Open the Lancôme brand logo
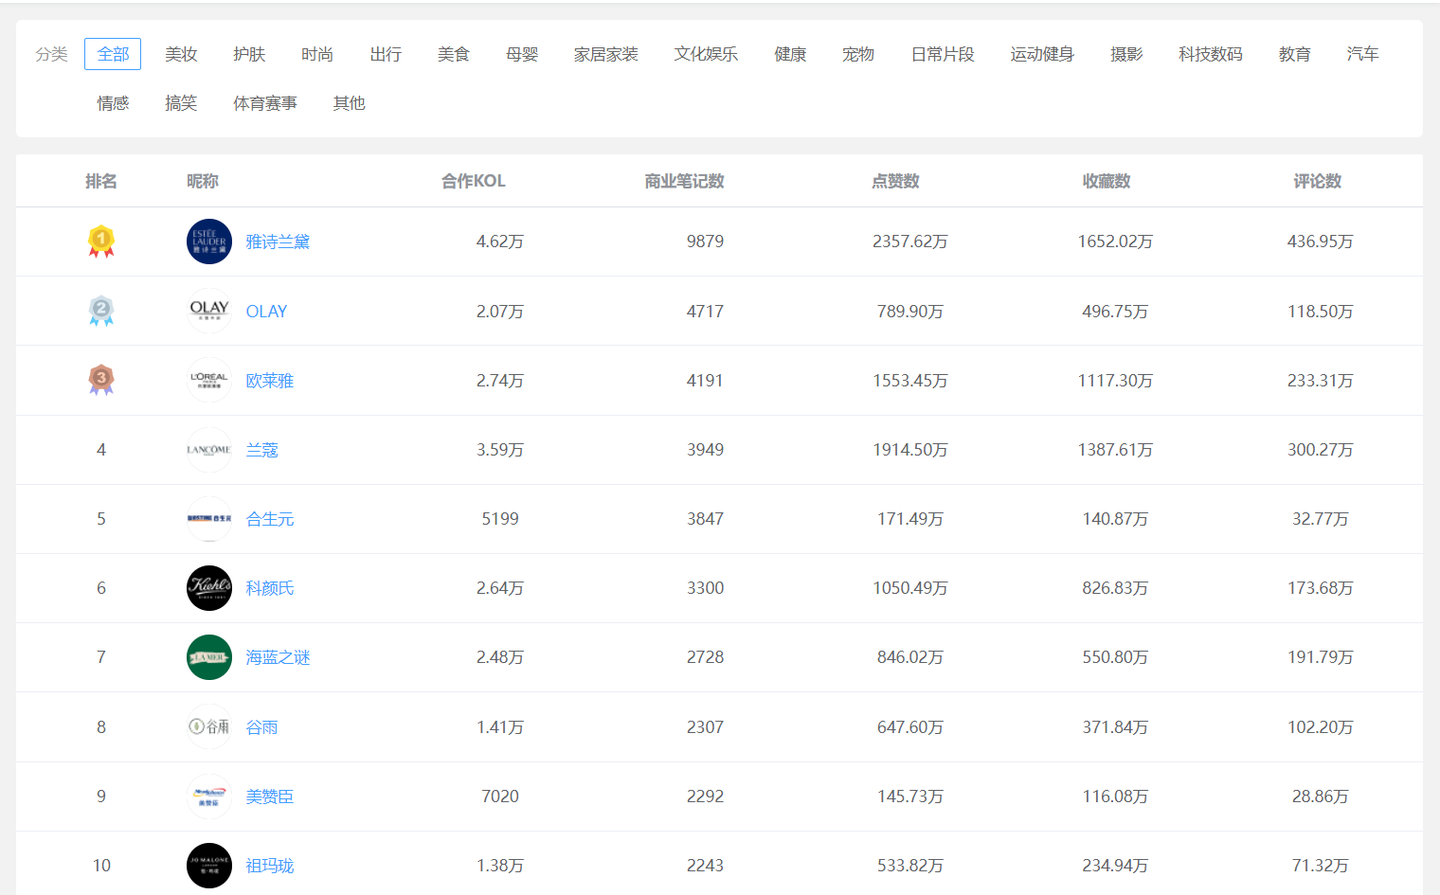Image resolution: width=1440 pixels, height=895 pixels. (x=209, y=450)
